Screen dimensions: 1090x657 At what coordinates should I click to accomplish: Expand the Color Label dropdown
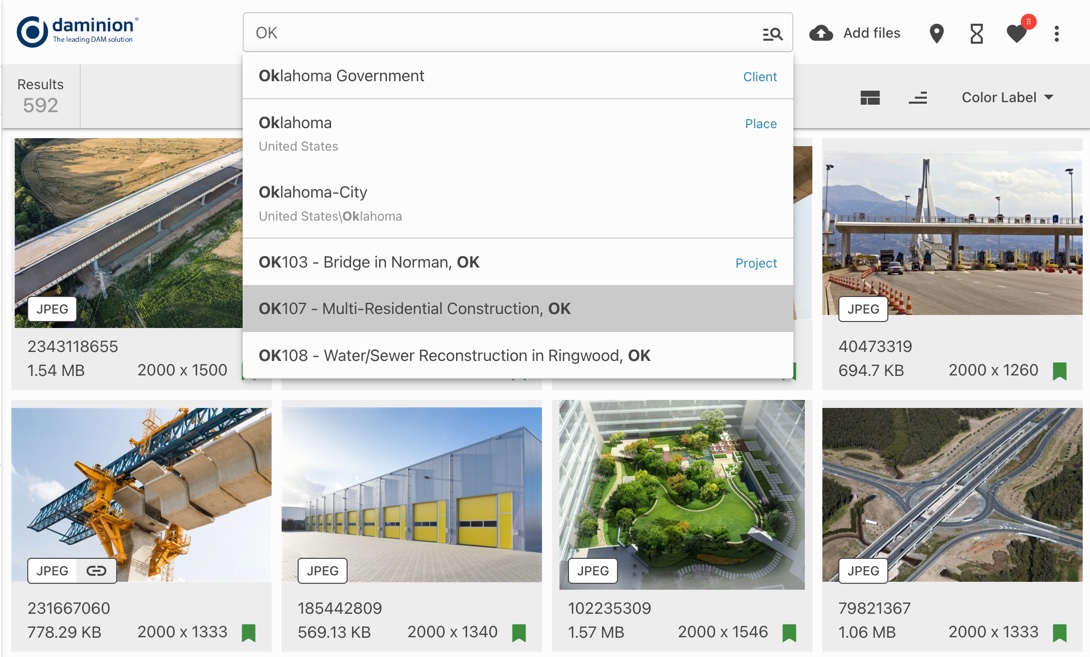[1007, 98]
